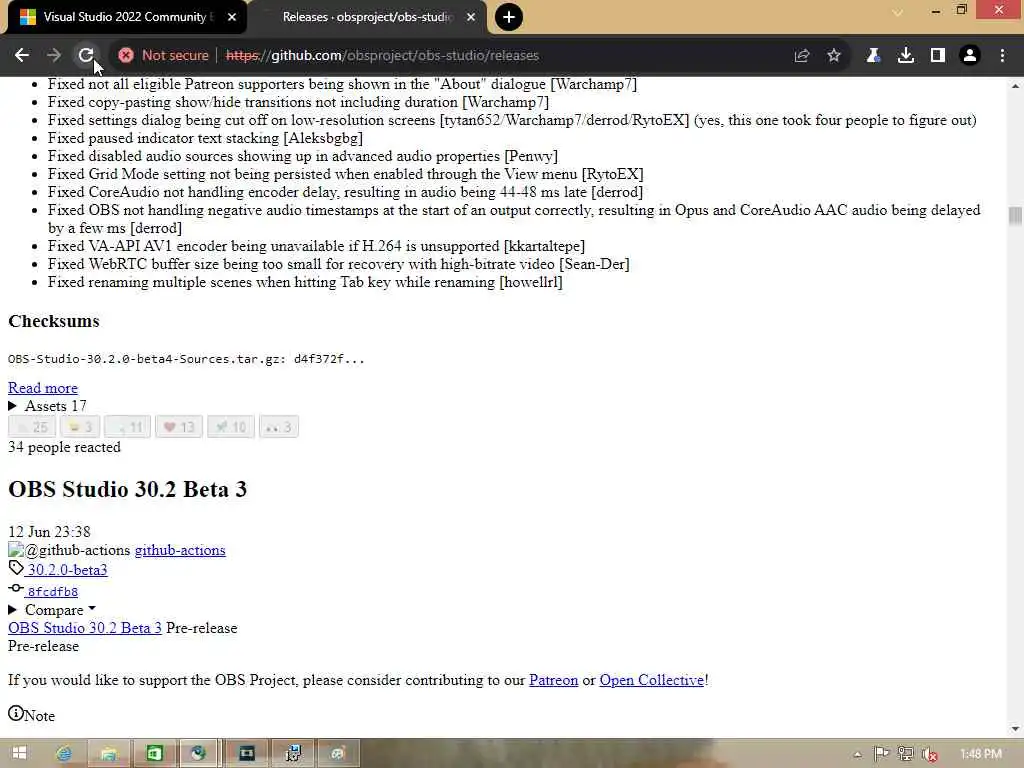This screenshot has height=768, width=1024.
Task: Click the eyes reaction with count 3
Action: coord(279,427)
